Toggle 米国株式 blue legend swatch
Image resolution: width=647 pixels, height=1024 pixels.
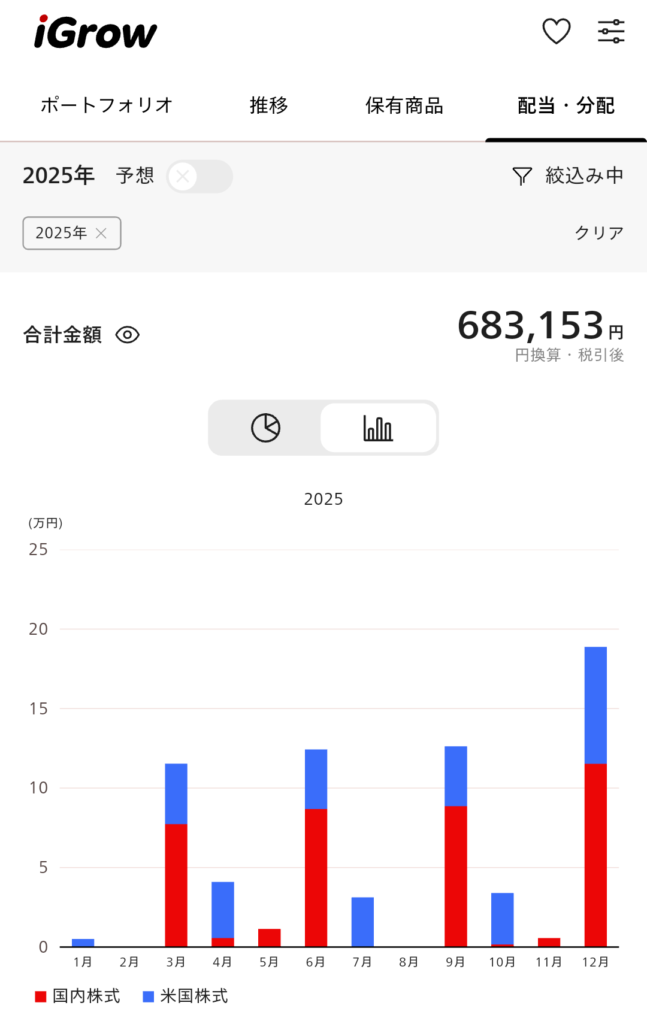click(148, 996)
